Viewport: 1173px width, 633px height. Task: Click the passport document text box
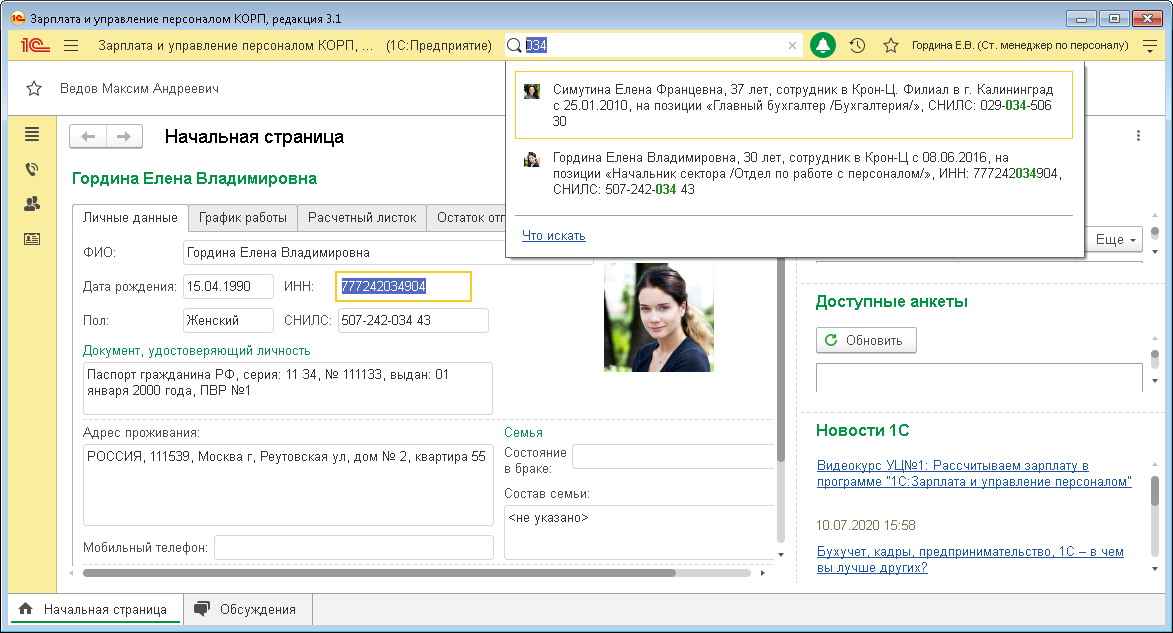point(288,388)
